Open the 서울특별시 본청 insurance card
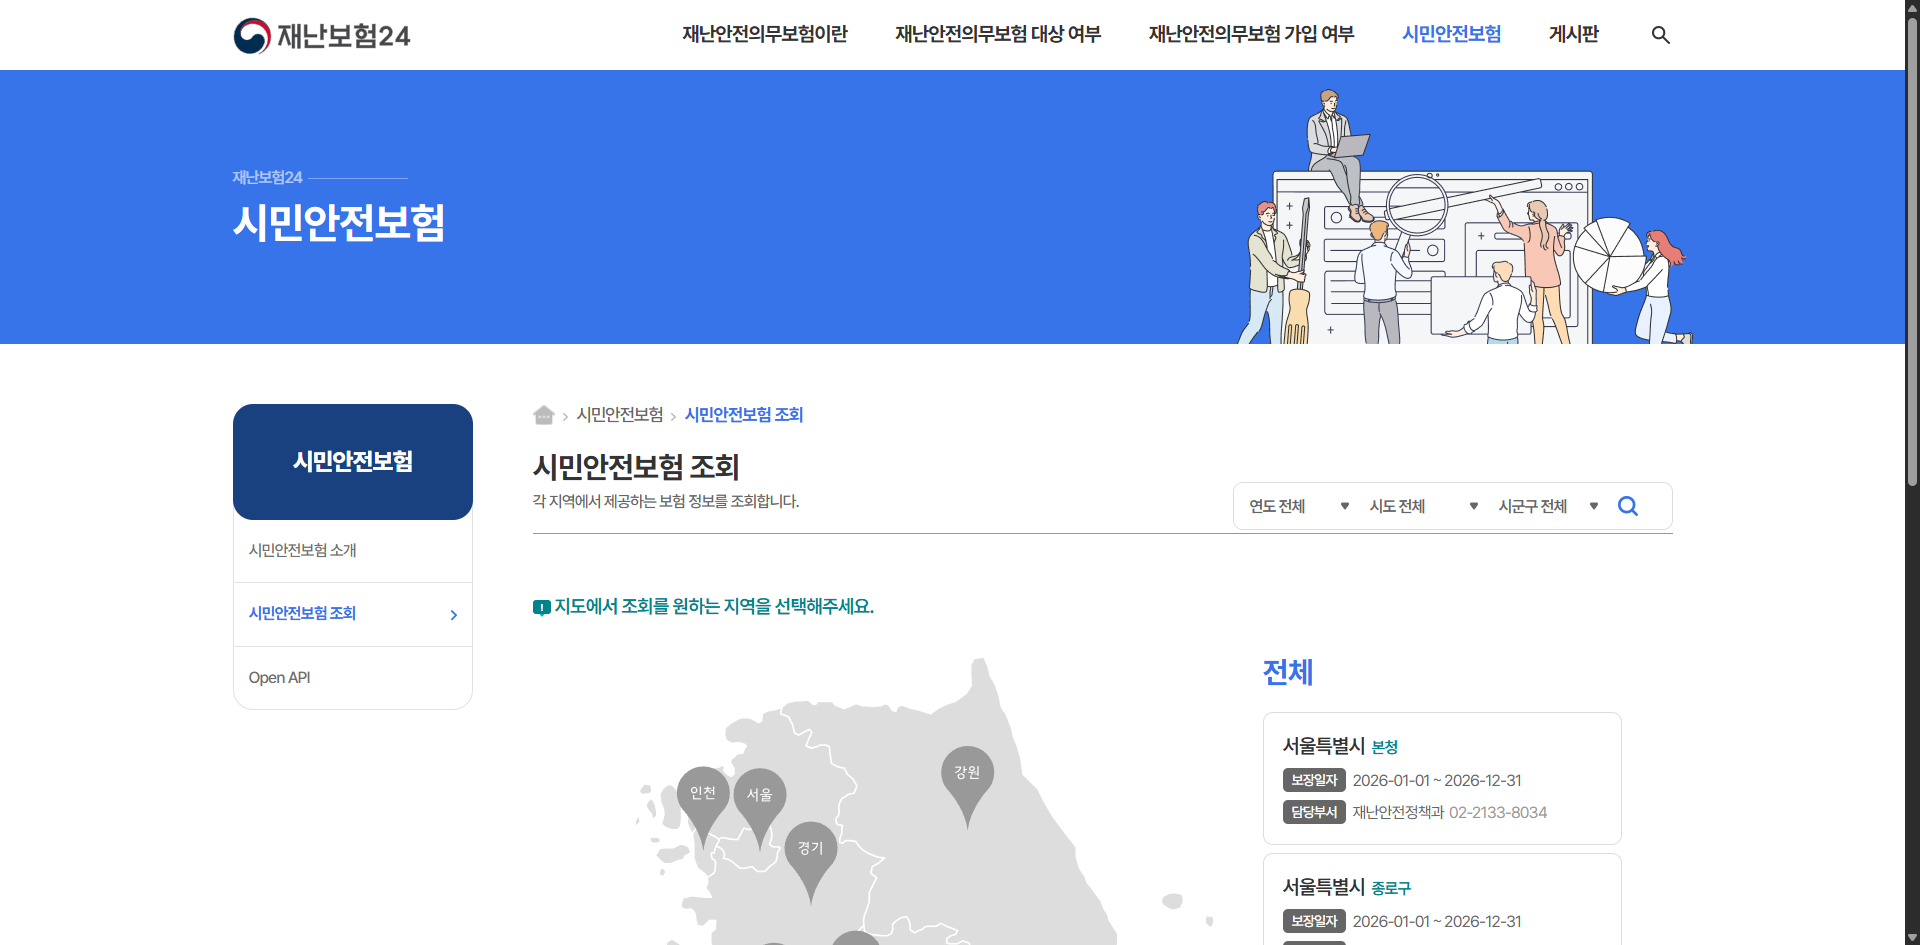 1442,778
